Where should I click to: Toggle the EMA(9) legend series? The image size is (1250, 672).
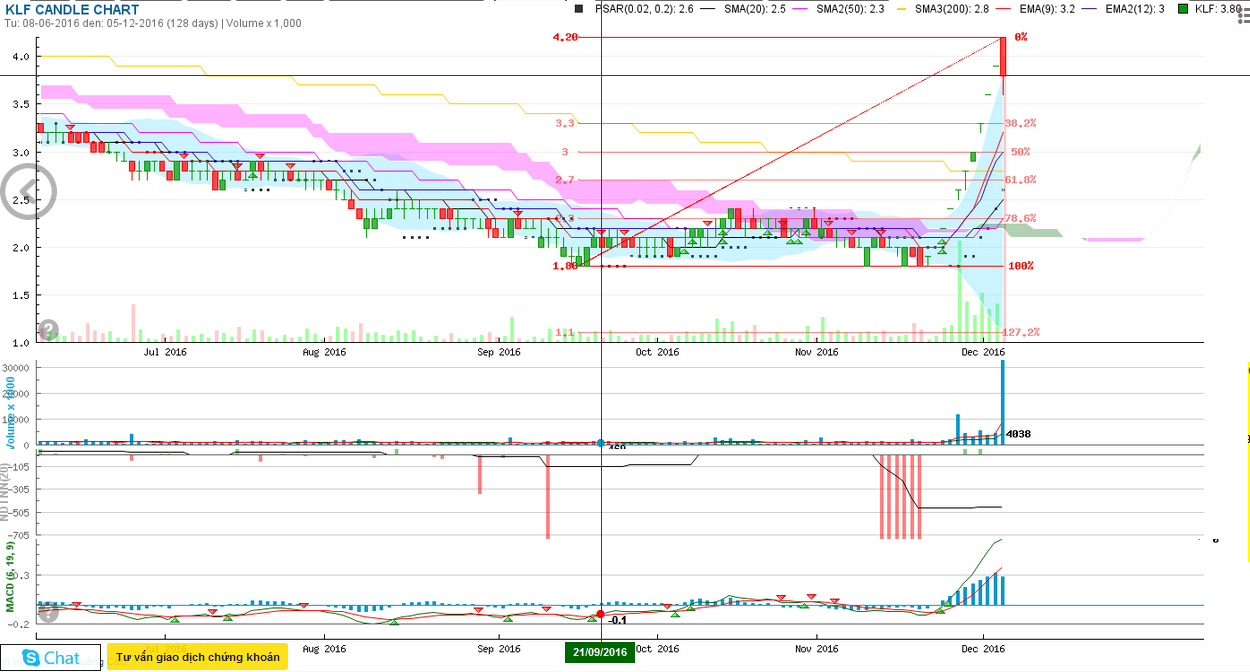tap(1037, 8)
